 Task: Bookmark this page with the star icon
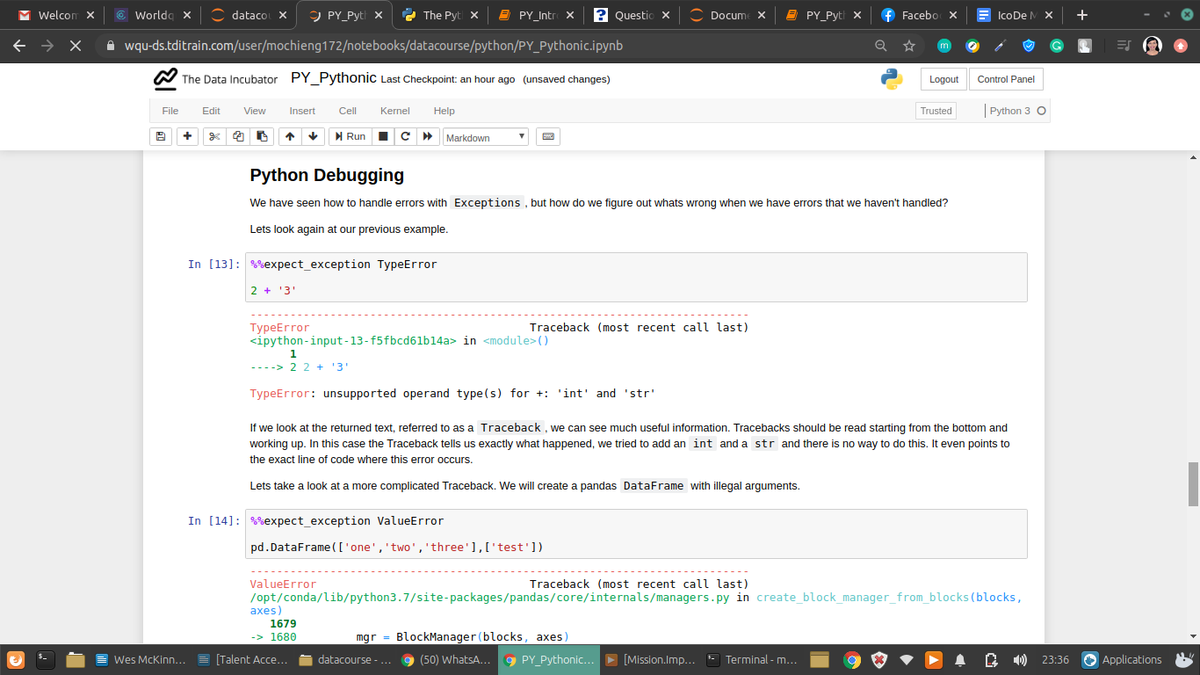point(907,46)
